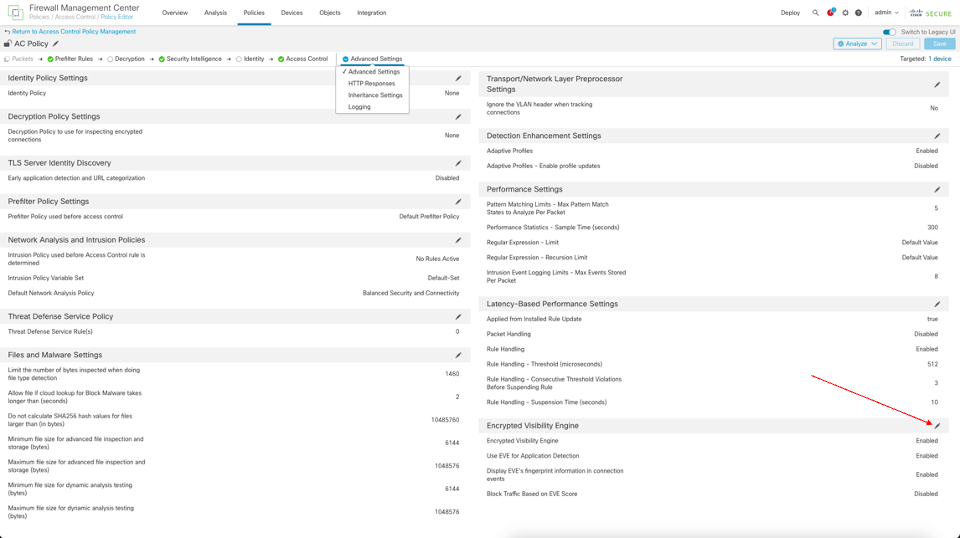
Task: Click Rule Handling - Suspension Time row
Action: pyautogui.click(x=713, y=402)
